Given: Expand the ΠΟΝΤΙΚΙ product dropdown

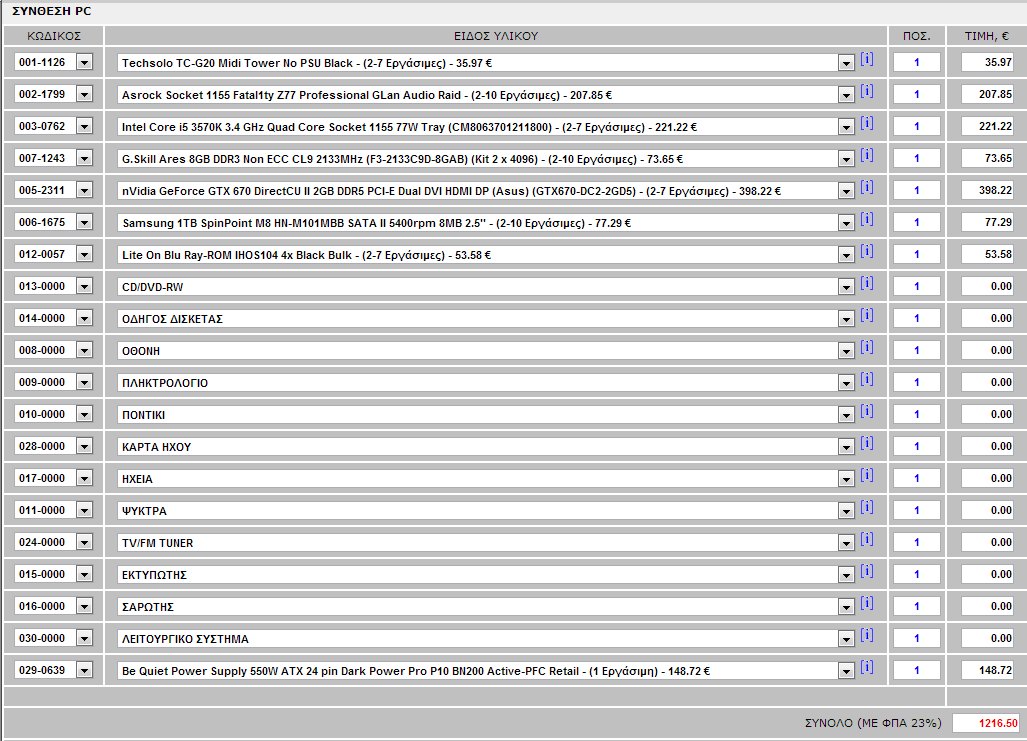Looking at the screenshot, I should [846, 415].
